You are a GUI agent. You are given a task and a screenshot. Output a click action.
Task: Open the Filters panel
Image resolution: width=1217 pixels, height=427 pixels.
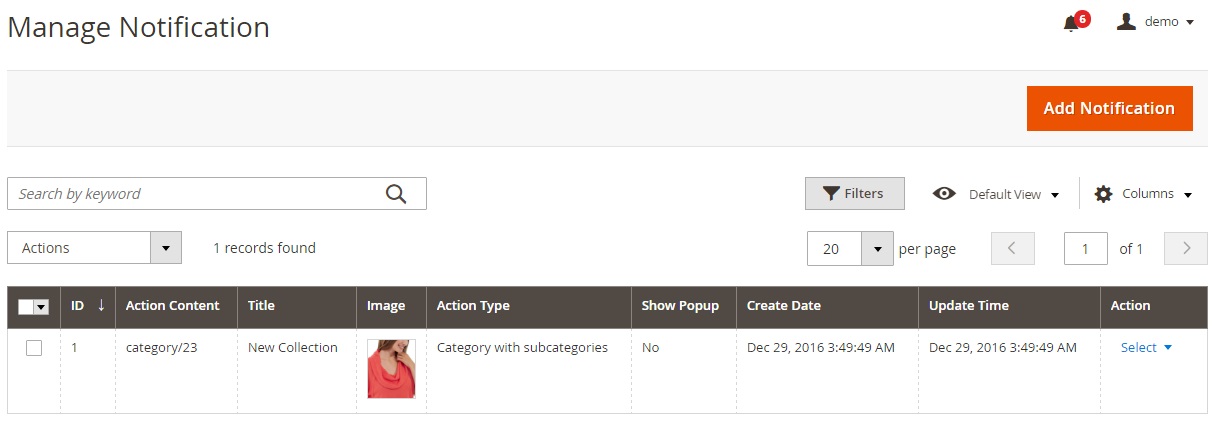(854, 194)
